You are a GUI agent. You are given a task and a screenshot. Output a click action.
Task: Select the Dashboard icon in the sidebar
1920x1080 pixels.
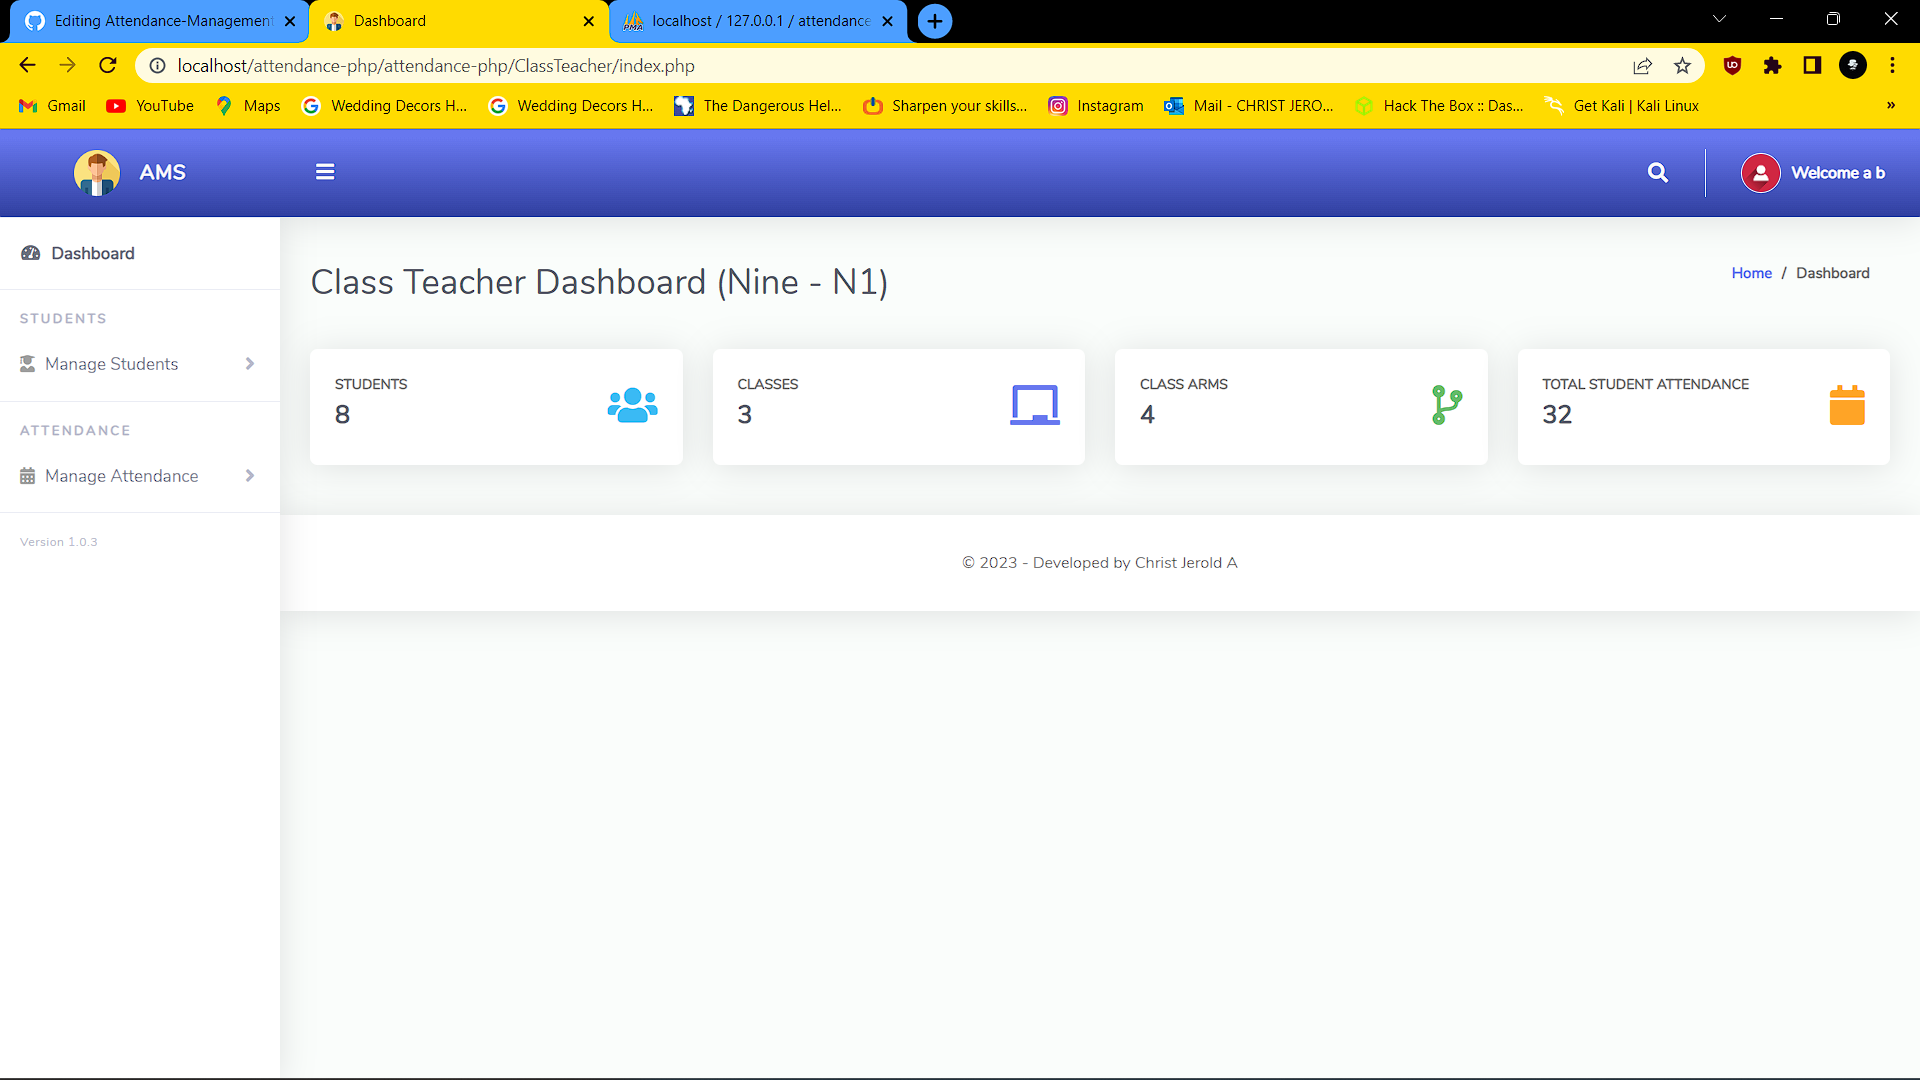[31, 253]
